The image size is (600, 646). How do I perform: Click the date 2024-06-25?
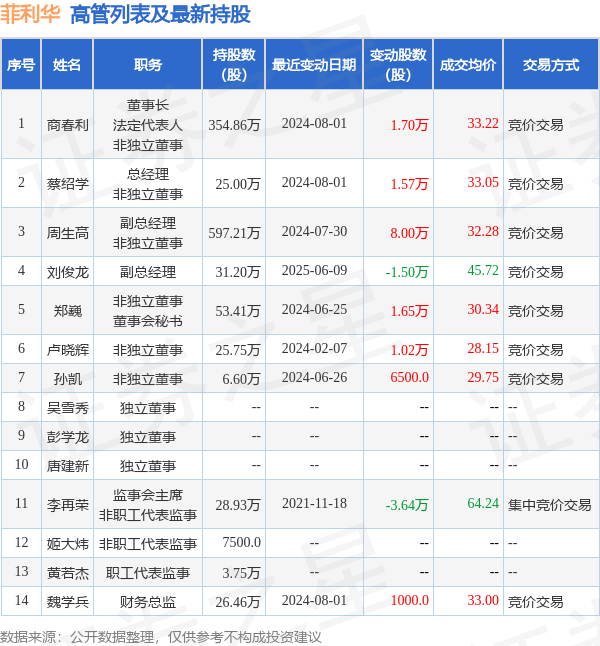[x=314, y=309]
